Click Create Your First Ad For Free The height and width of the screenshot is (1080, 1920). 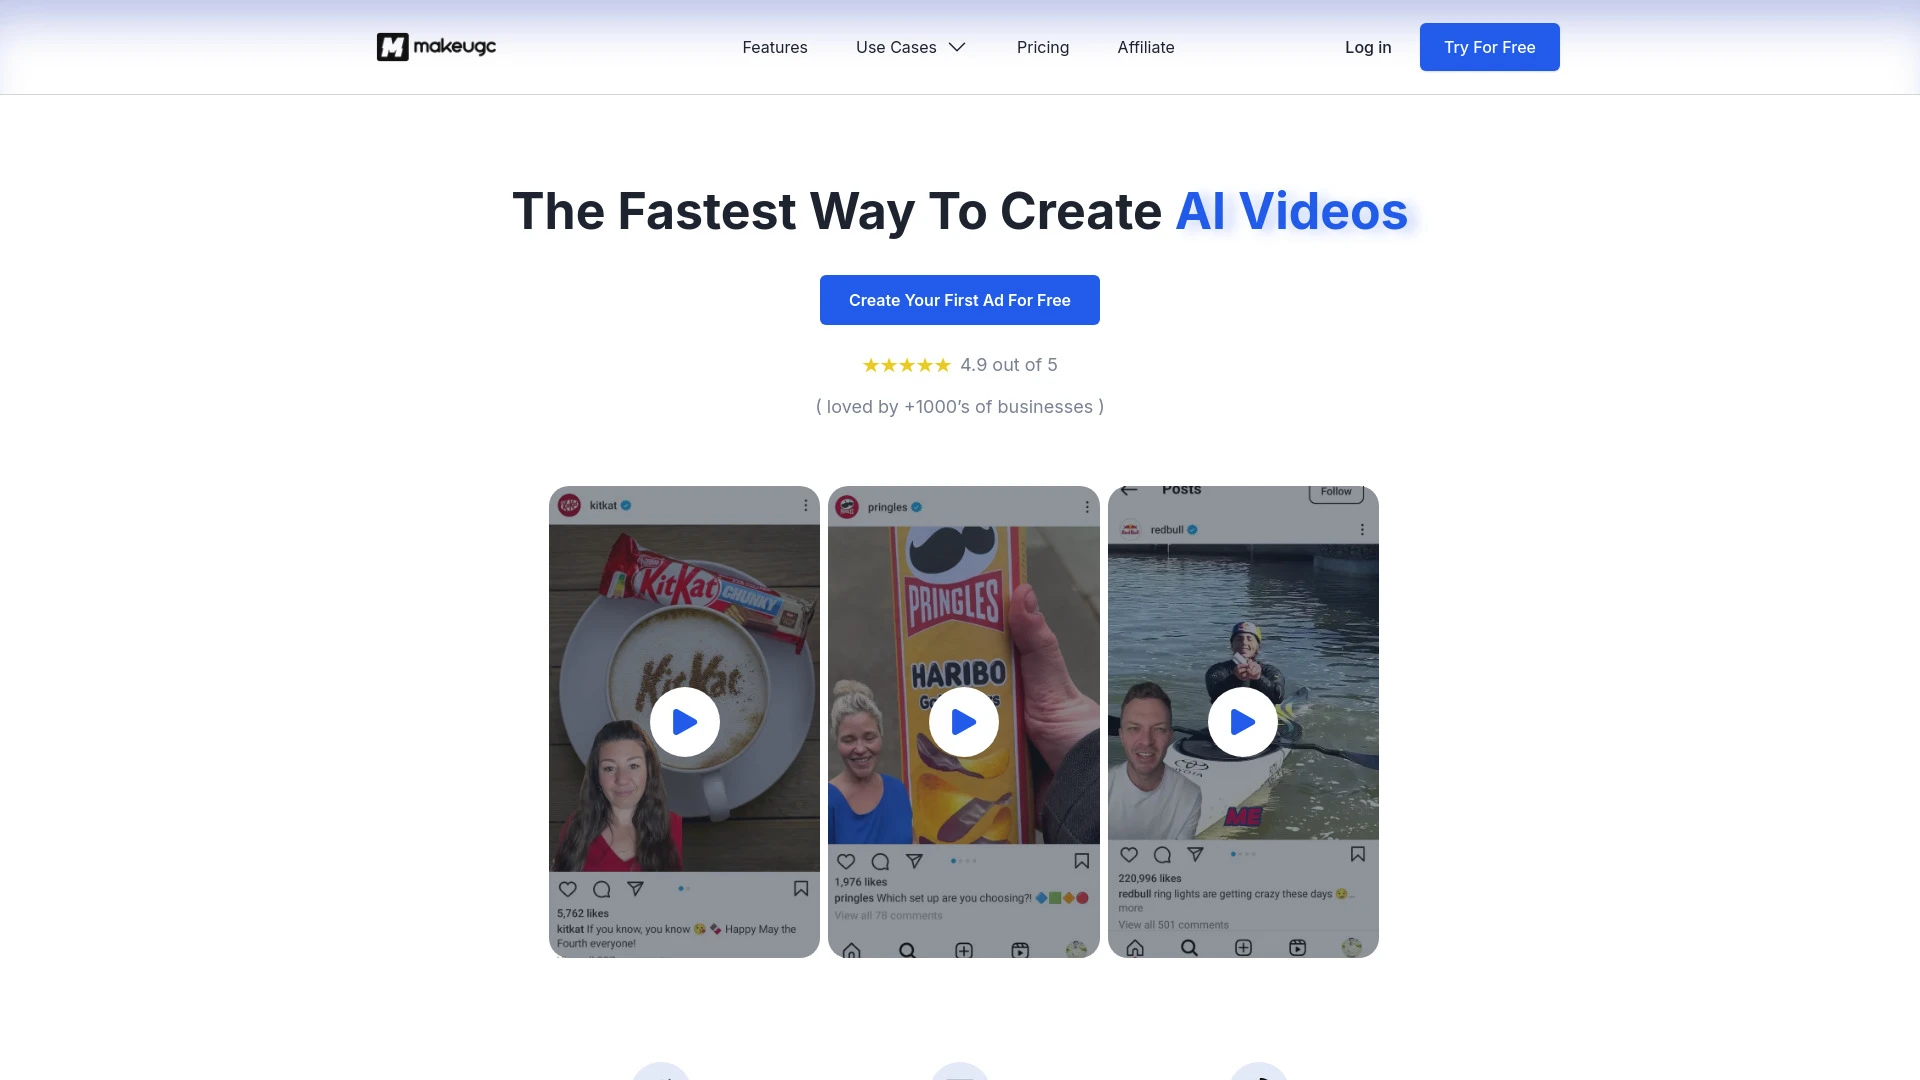click(959, 299)
